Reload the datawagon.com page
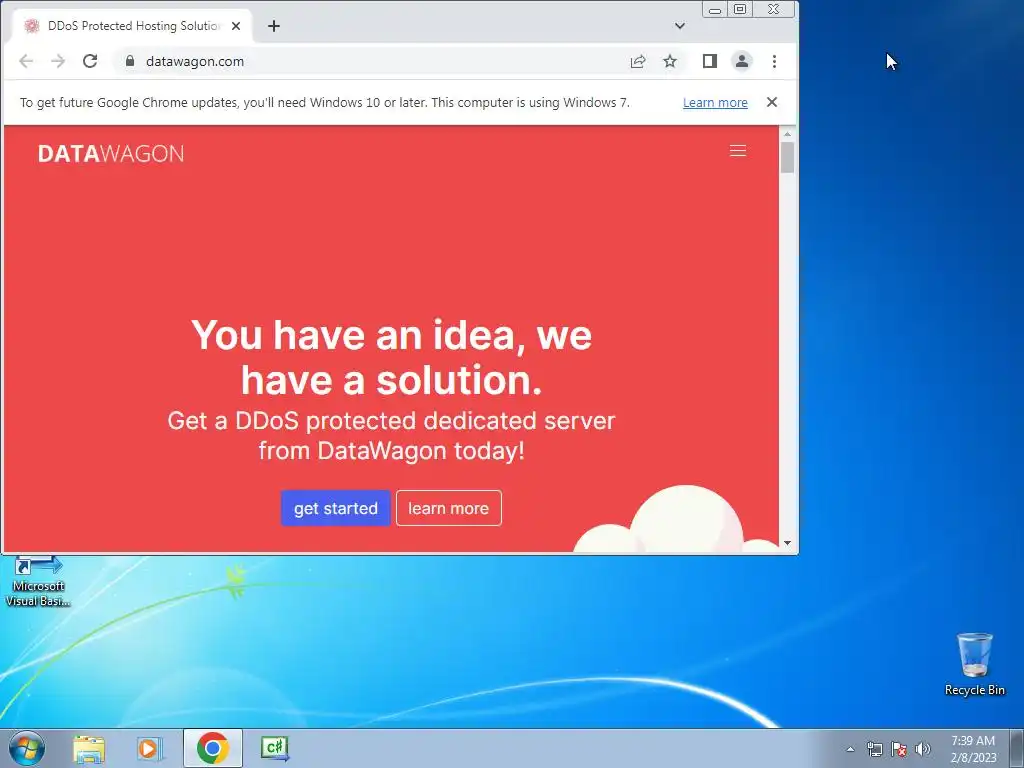Image resolution: width=1024 pixels, height=768 pixels. pyautogui.click(x=90, y=61)
